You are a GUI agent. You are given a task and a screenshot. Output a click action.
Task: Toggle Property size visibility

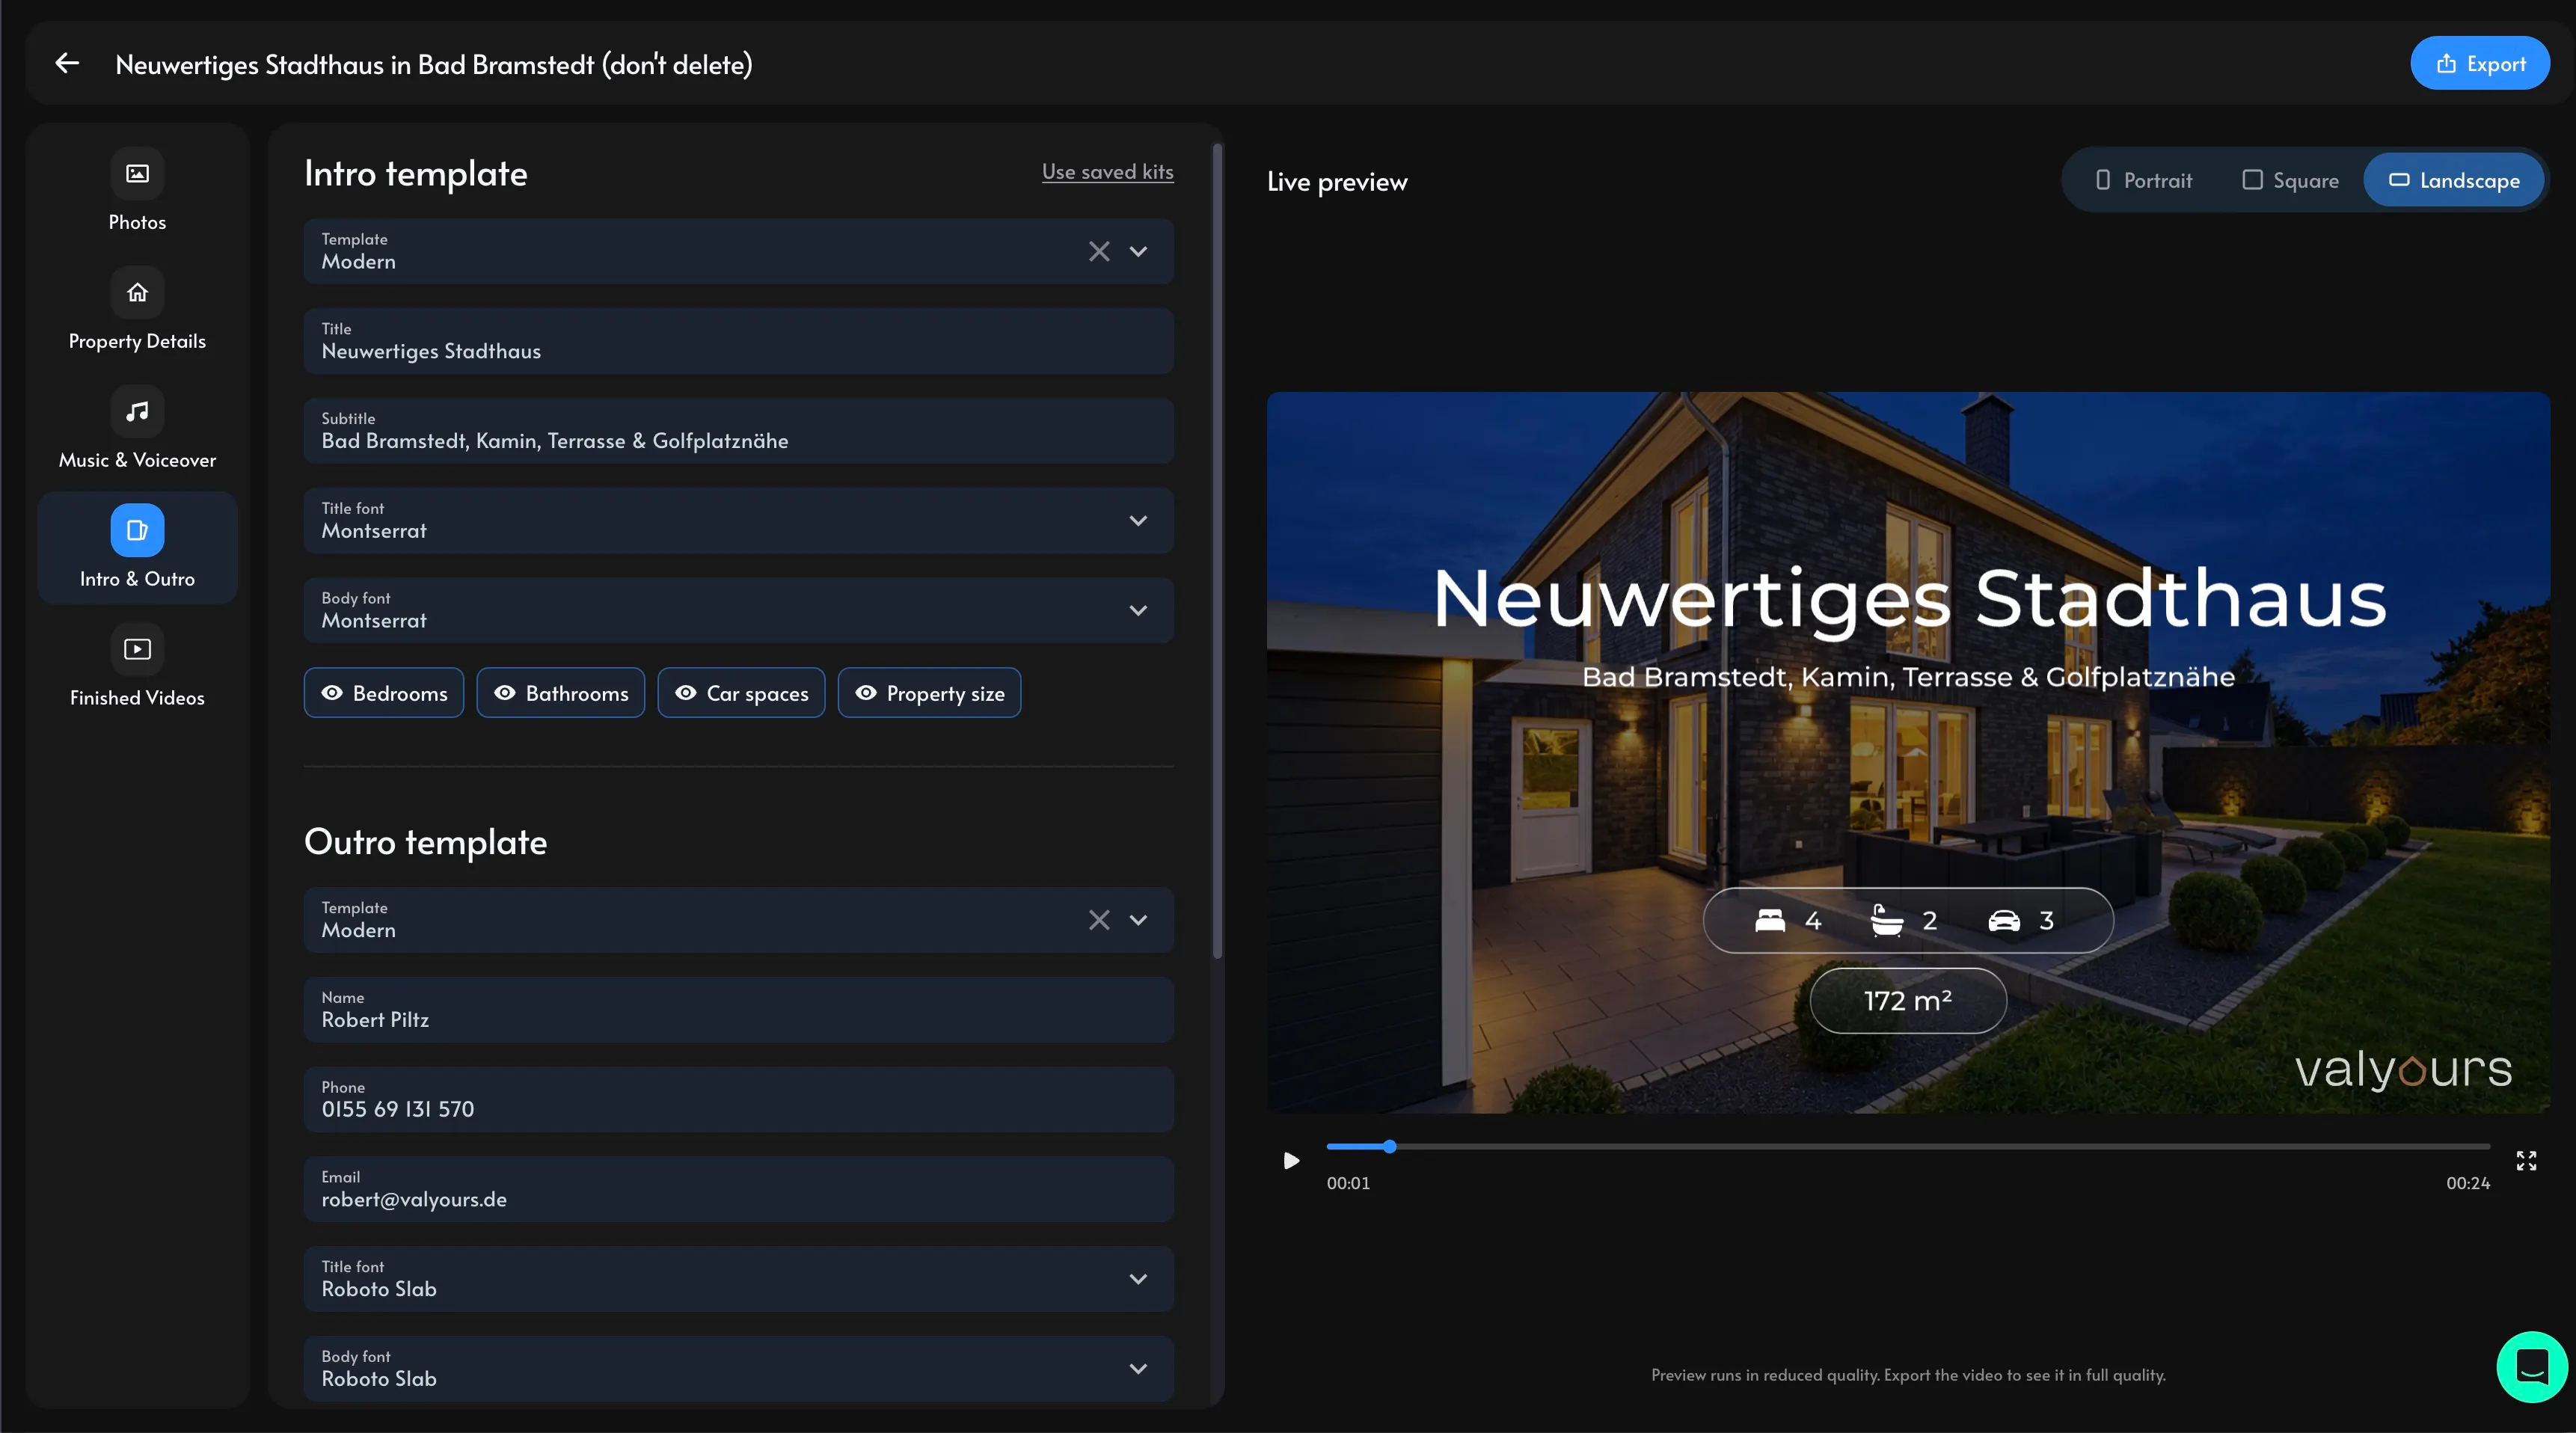[x=929, y=692]
